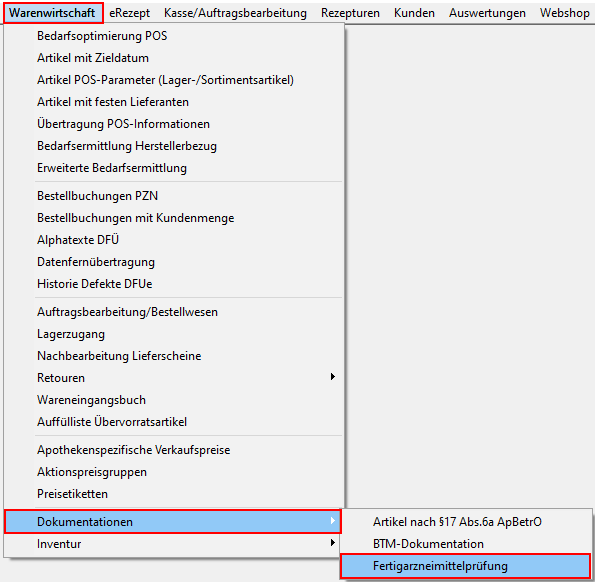Viewport: 595px width, 582px height.
Task: Open the Webshop menu
Action: click(x=565, y=13)
